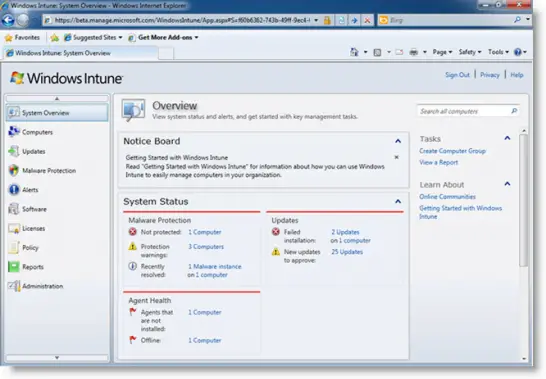Open the Computers section icon in sidebar
The width and height of the screenshot is (546, 379).
pos(14,132)
